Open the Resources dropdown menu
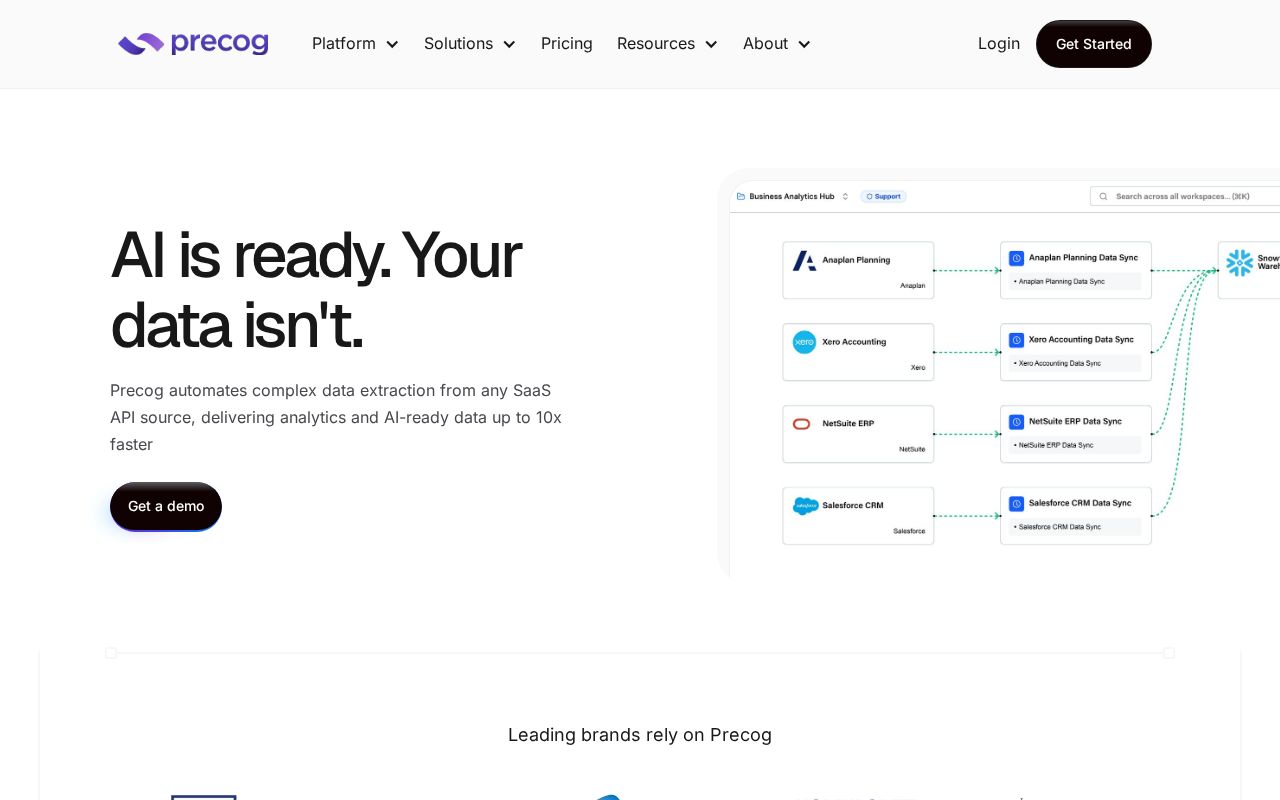The image size is (1280, 800). tap(667, 44)
